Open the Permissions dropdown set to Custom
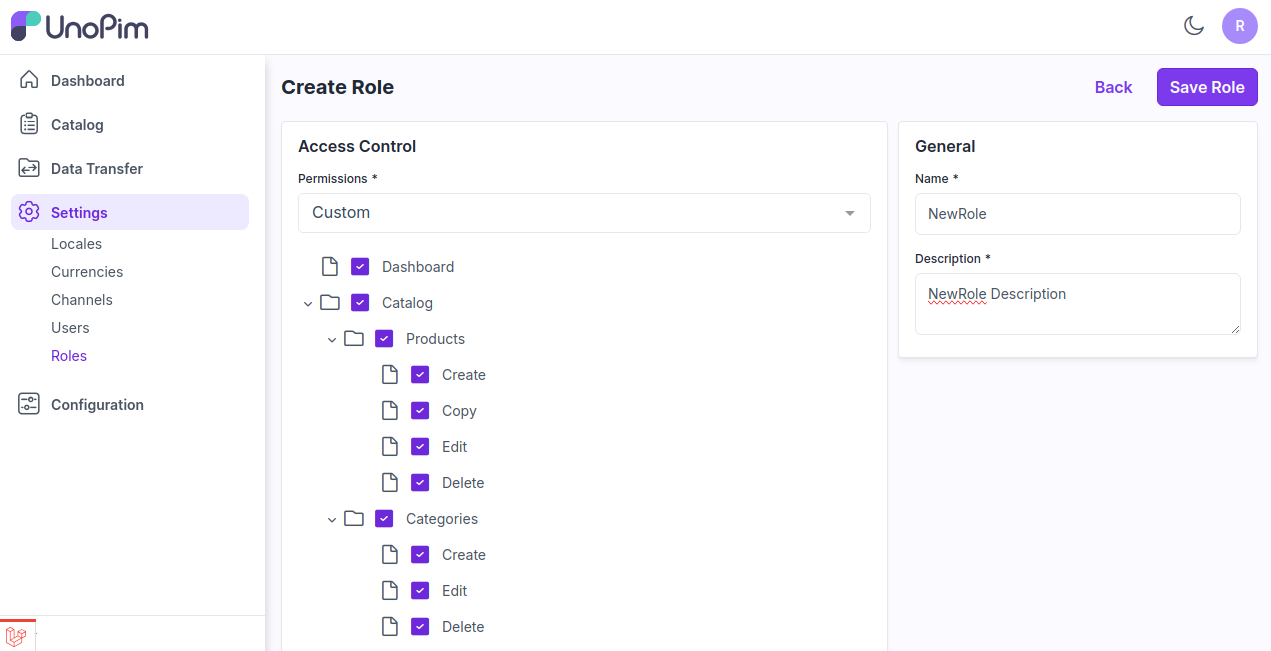Screen dimensions: 1271x651 [584, 213]
